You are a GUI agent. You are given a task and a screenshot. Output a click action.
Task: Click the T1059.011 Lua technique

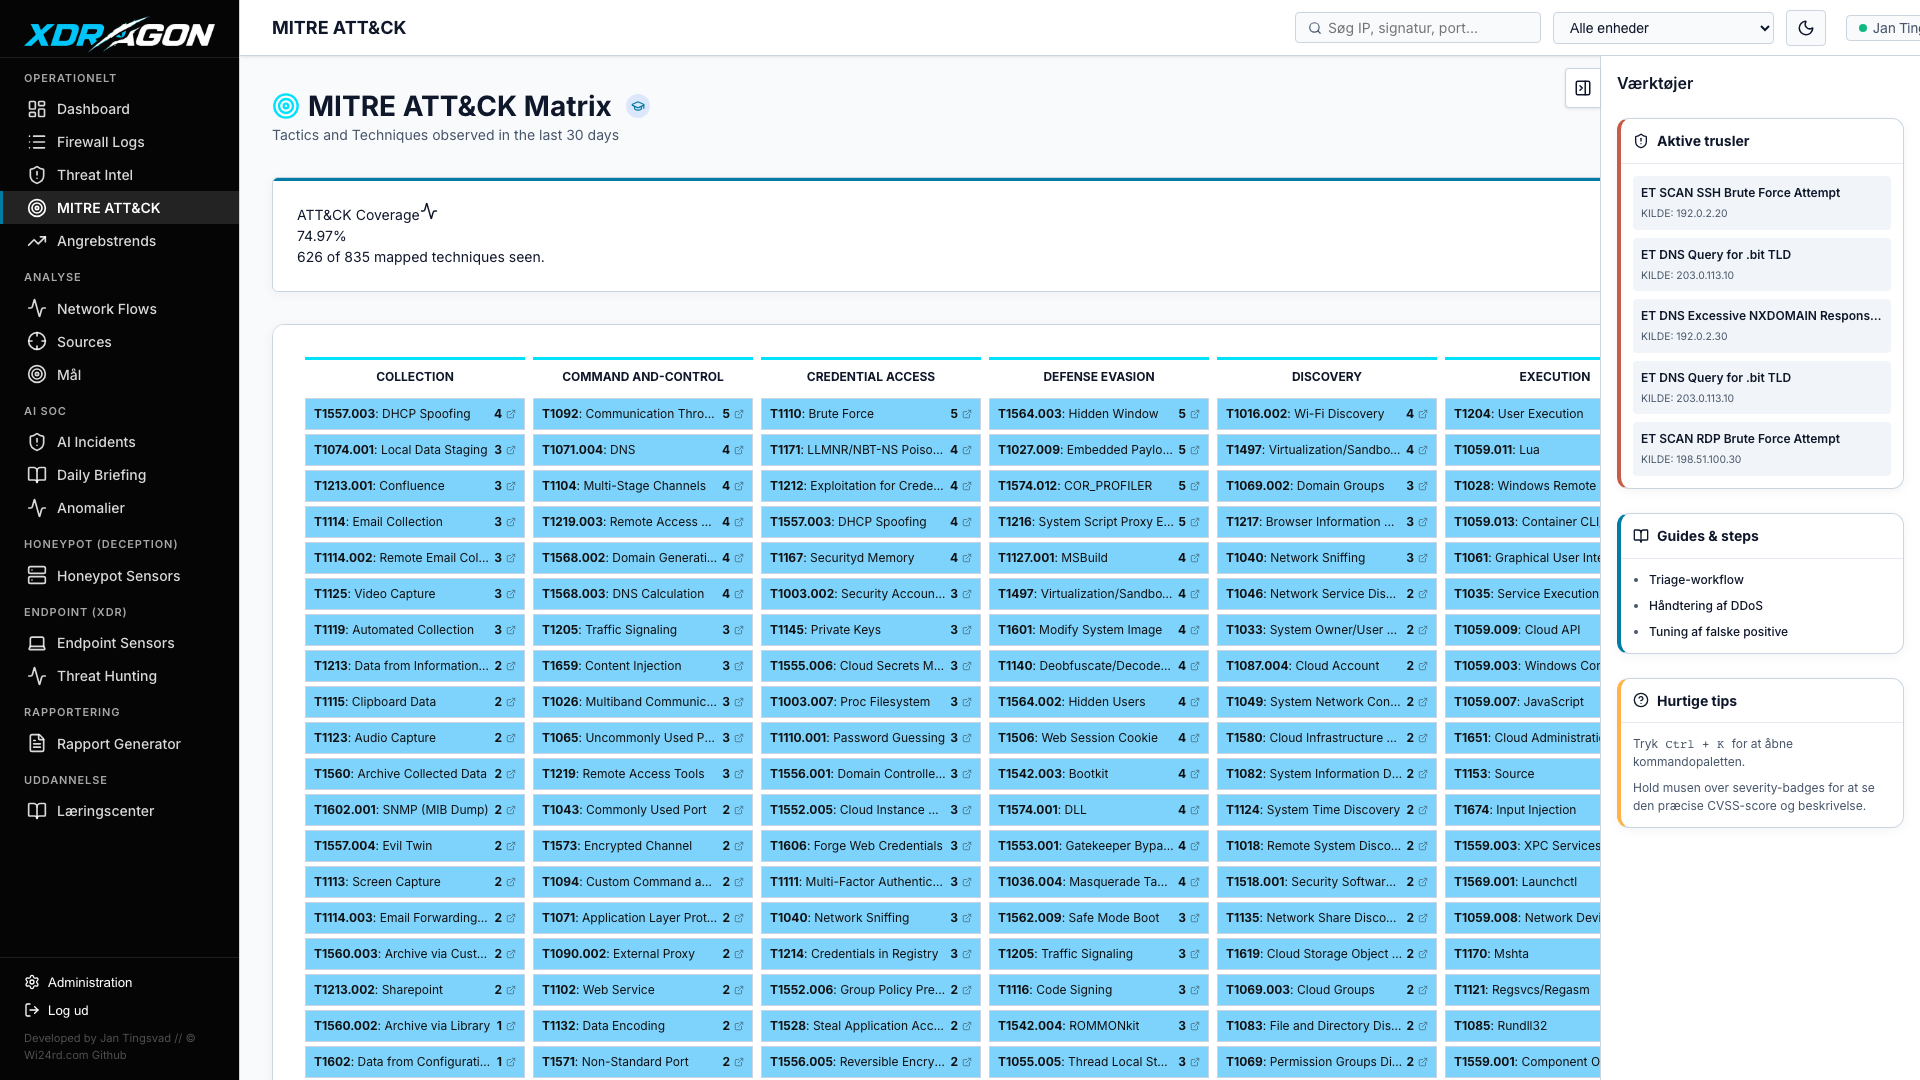point(1522,450)
